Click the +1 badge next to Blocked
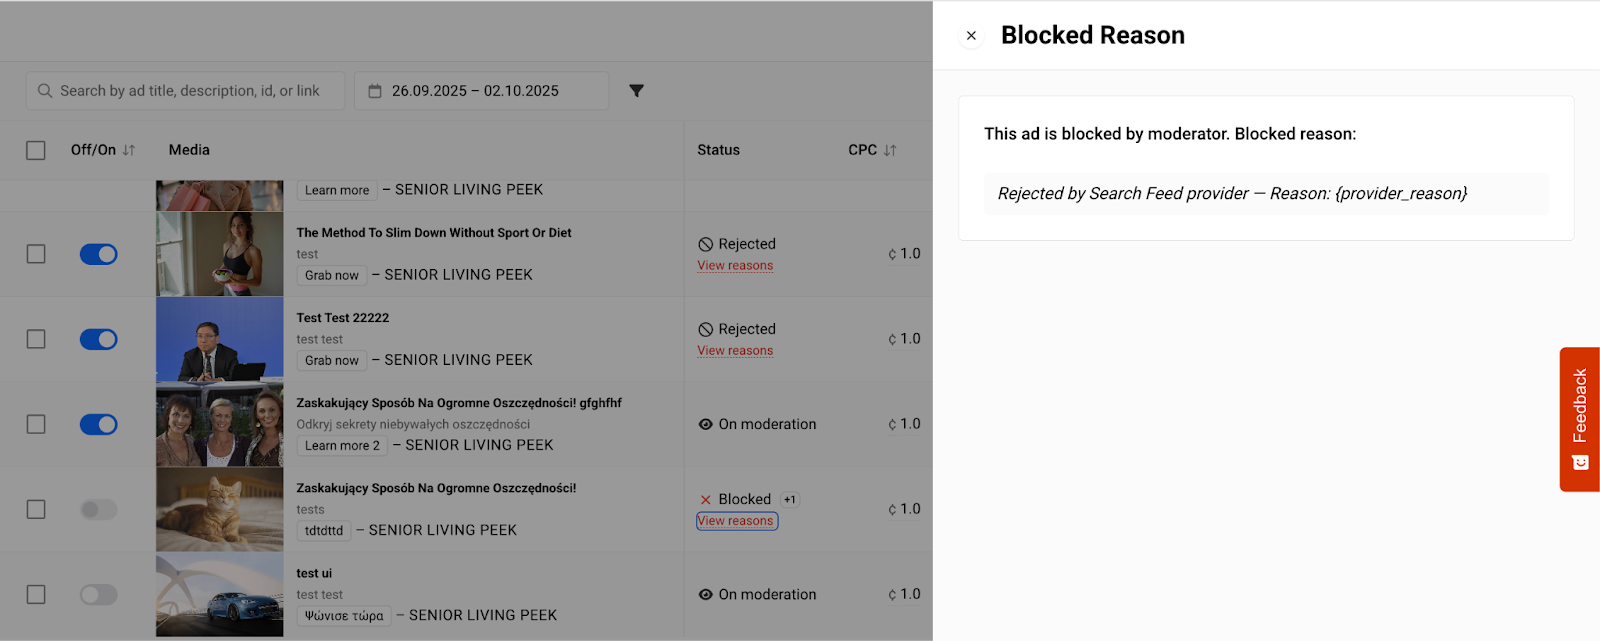 point(790,500)
